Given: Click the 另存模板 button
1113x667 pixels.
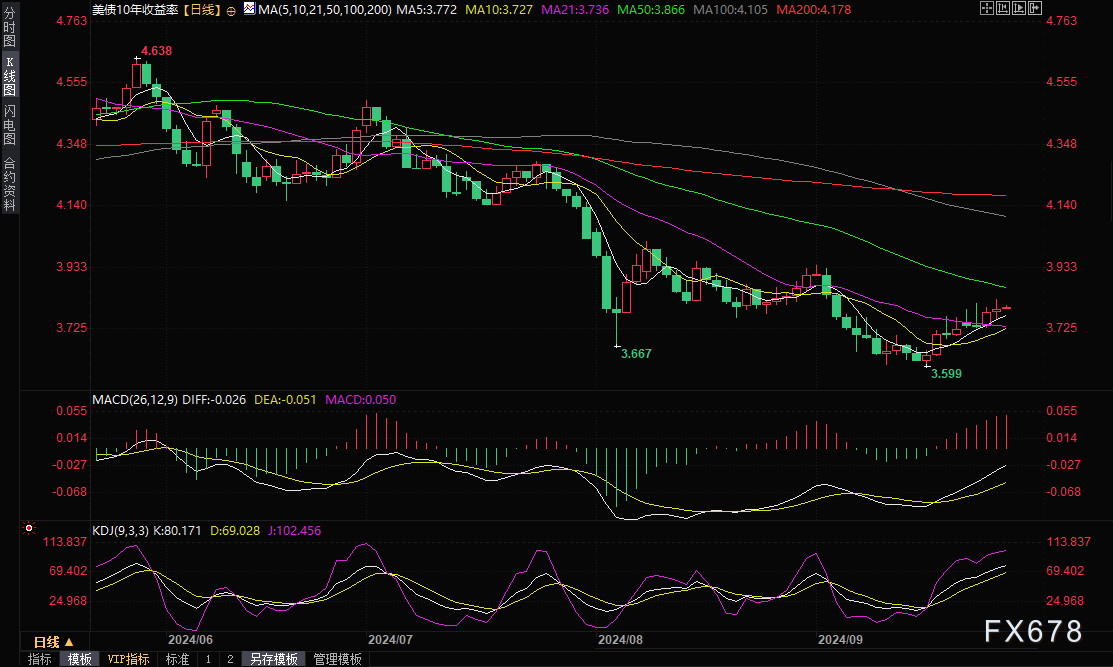Looking at the screenshot, I should 274,659.
